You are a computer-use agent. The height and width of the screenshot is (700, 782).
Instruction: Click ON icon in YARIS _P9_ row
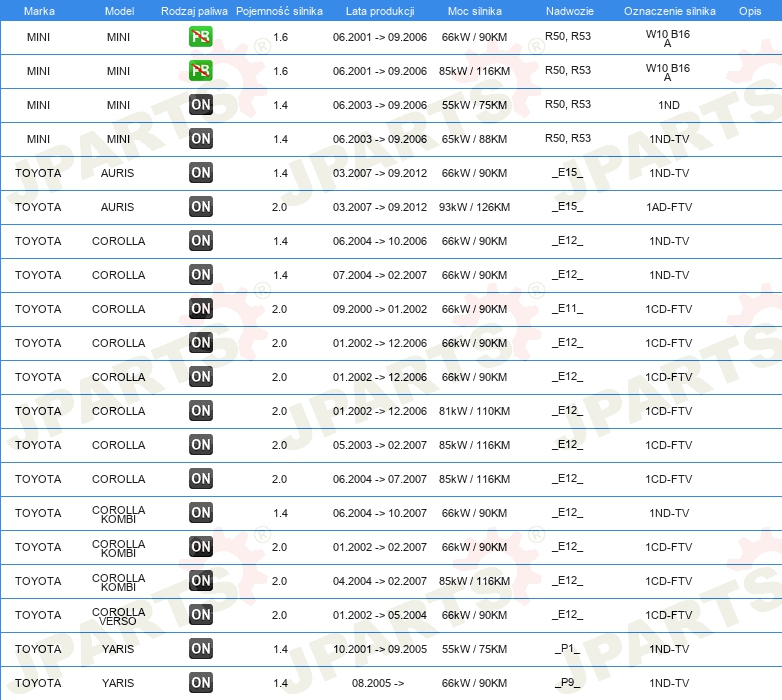tap(201, 683)
